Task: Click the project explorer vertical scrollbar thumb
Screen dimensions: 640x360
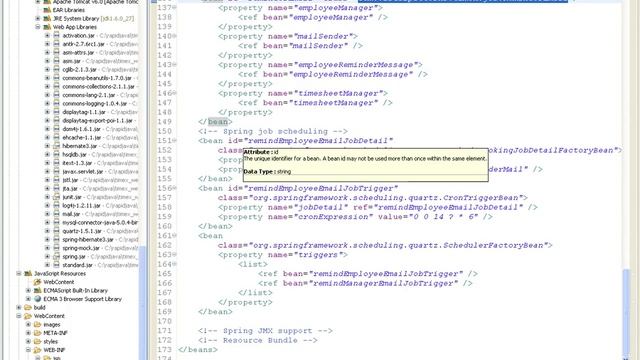Action: (142, 302)
